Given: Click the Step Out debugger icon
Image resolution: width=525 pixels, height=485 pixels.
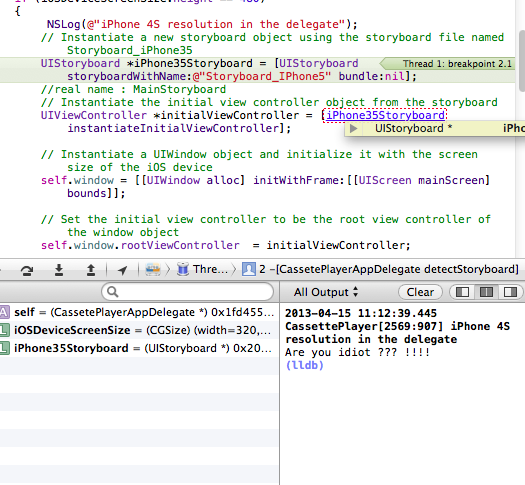Looking at the screenshot, I should (x=91, y=270).
